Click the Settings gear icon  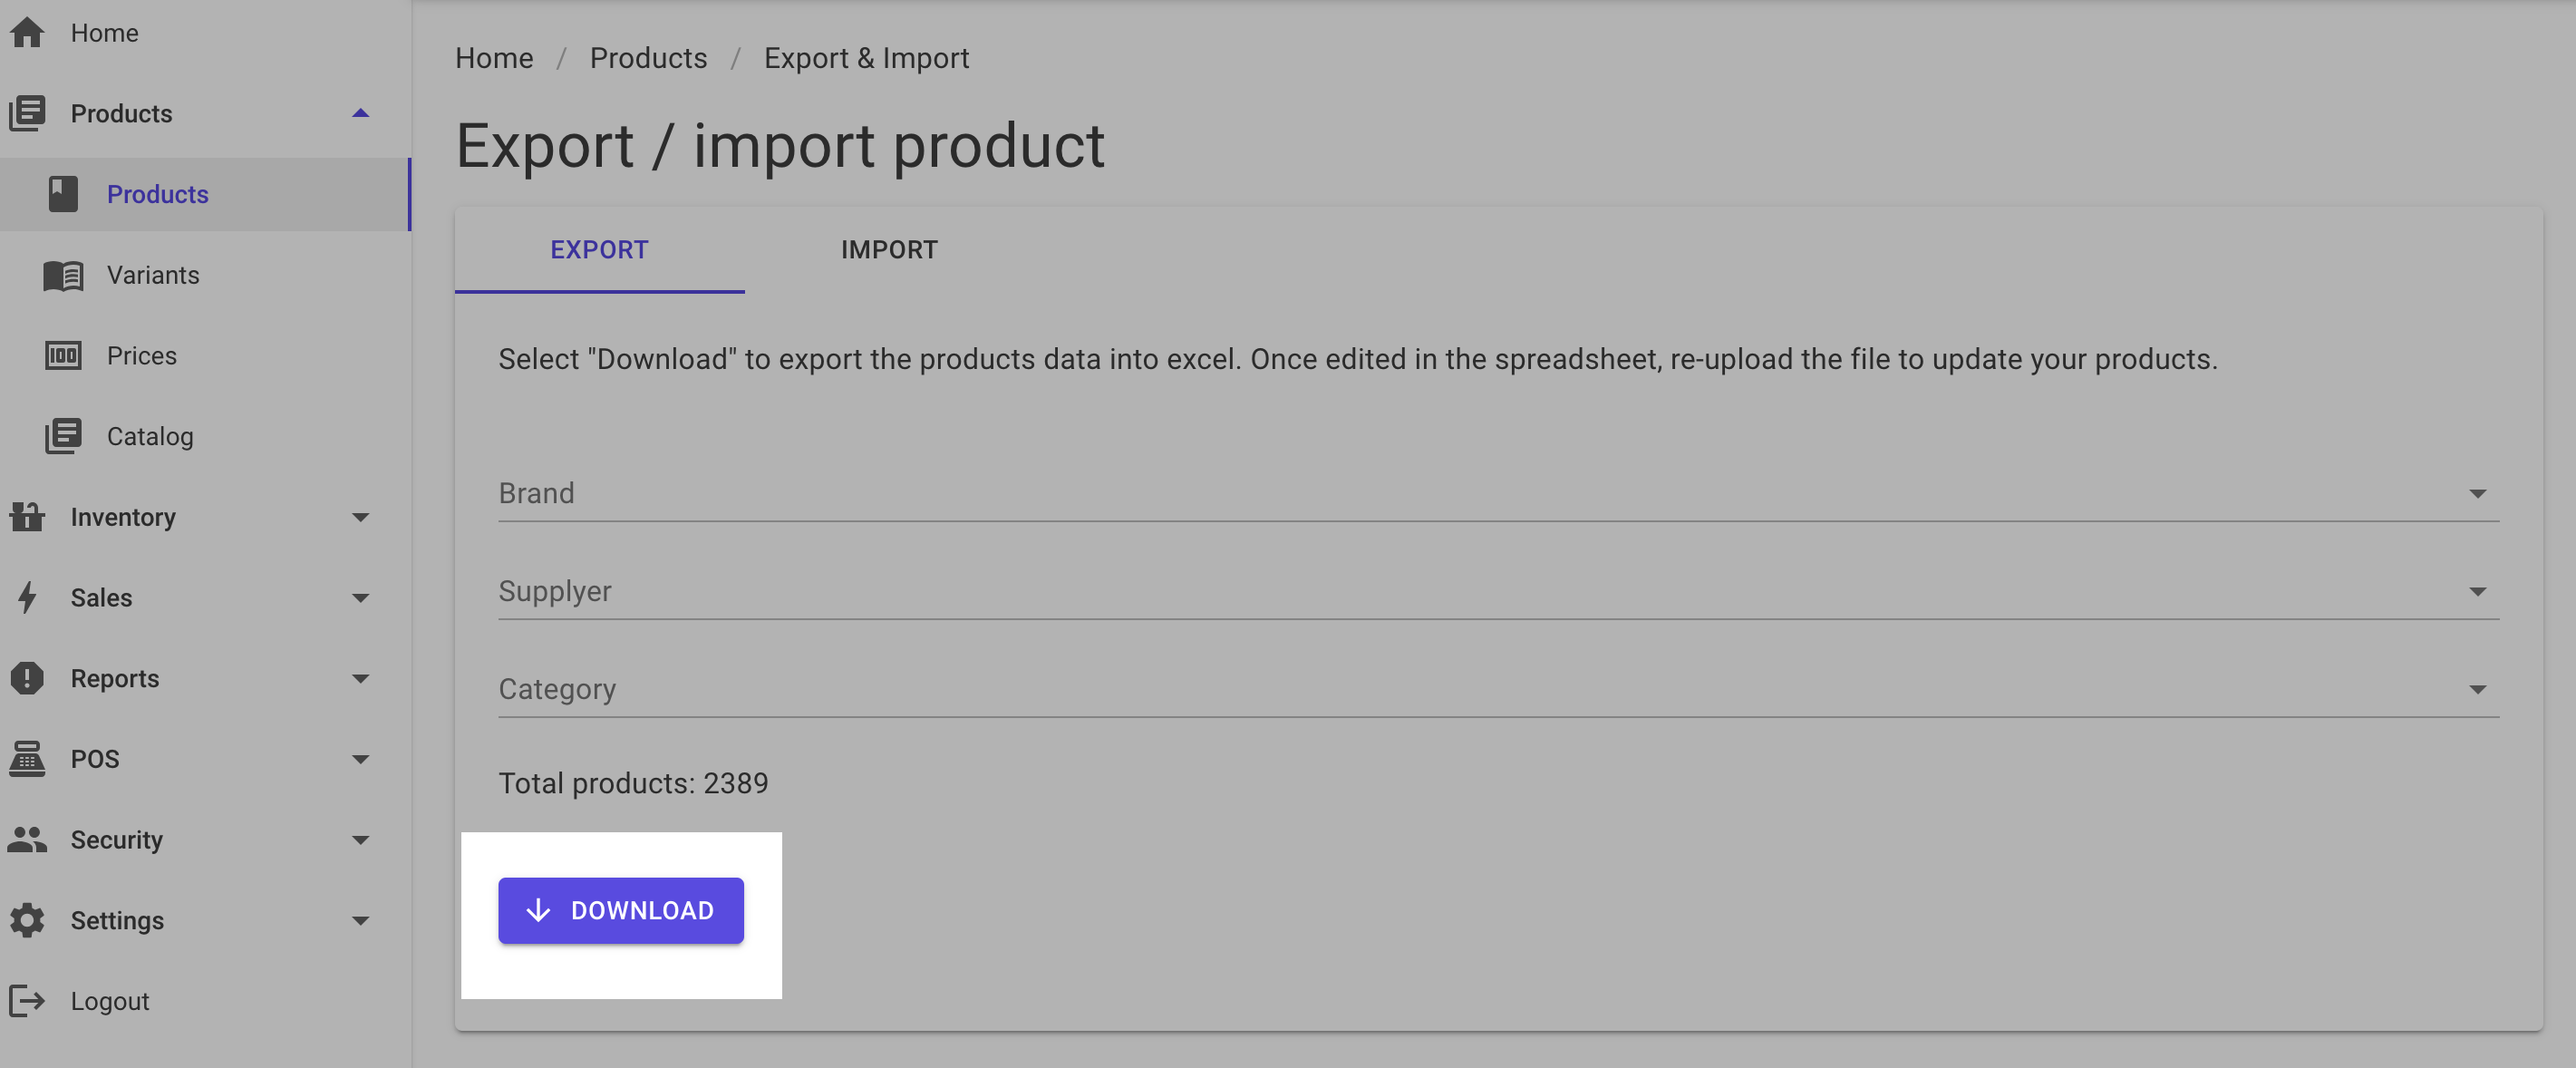coord(27,920)
